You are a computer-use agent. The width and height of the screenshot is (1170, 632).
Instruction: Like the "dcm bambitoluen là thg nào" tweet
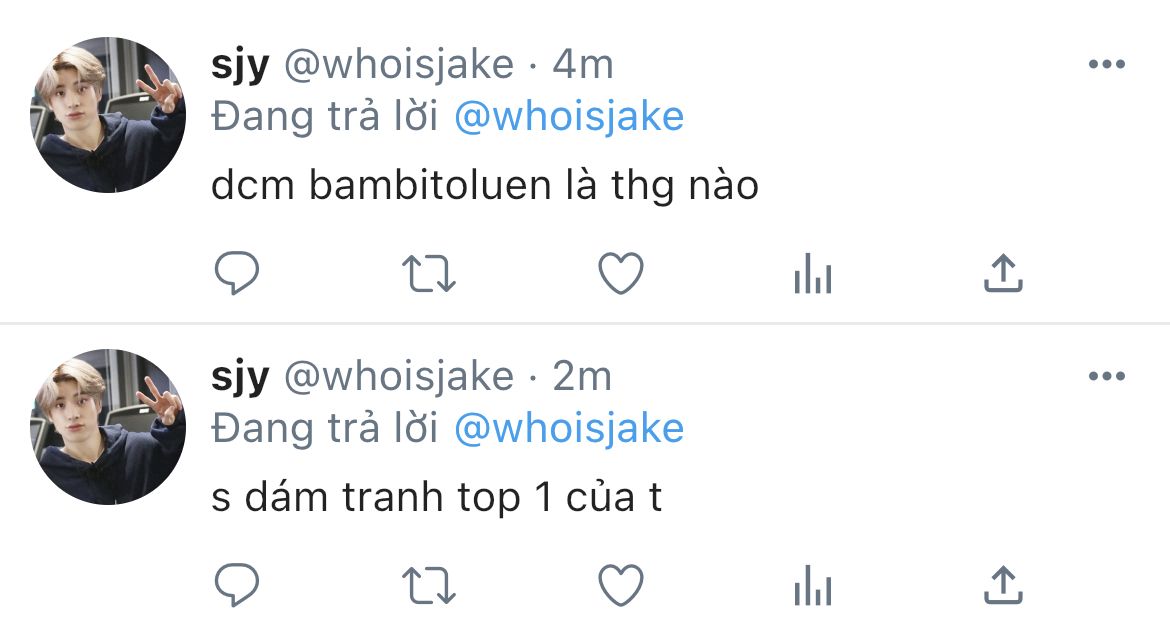pos(621,273)
